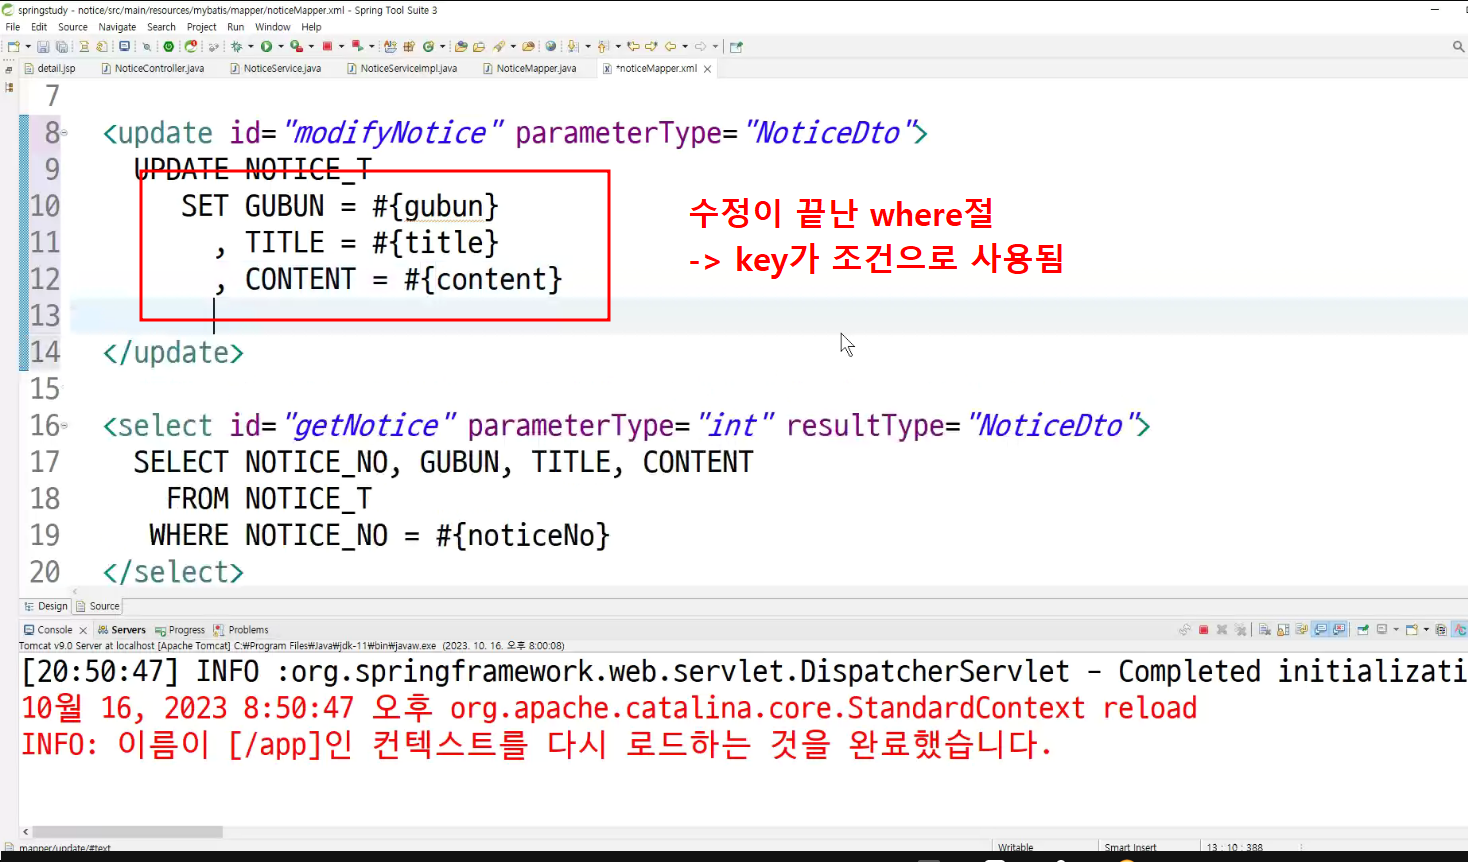Open the File menu
This screenshot has width=1468, height=862.
(13, 27)
